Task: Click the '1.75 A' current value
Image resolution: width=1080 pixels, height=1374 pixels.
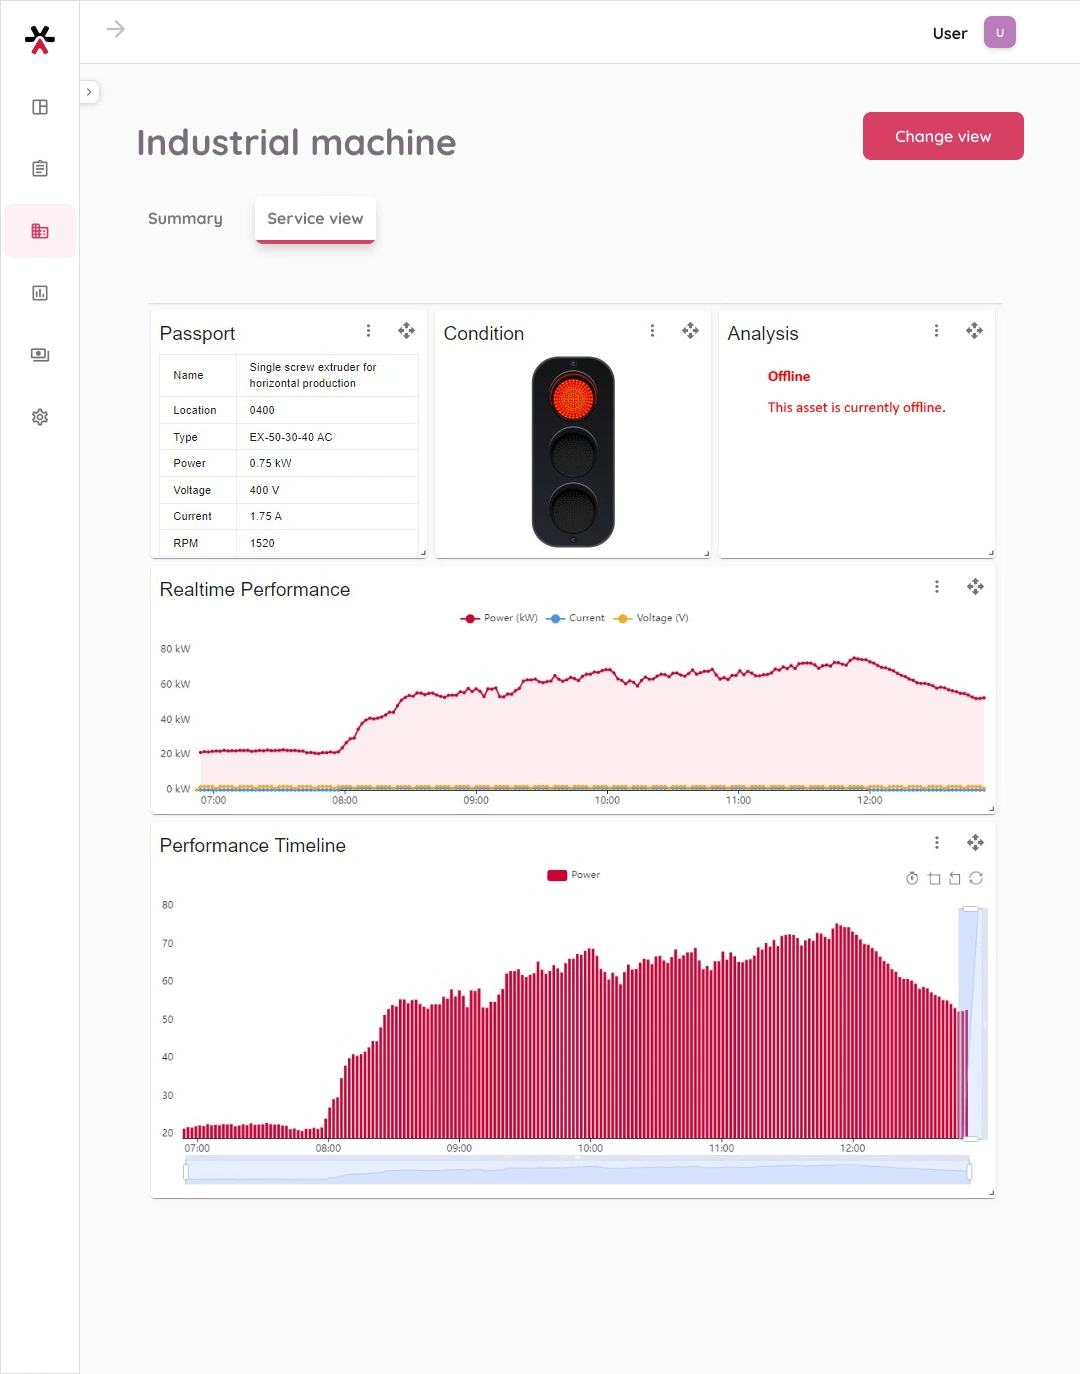Action: coord(266,516)
